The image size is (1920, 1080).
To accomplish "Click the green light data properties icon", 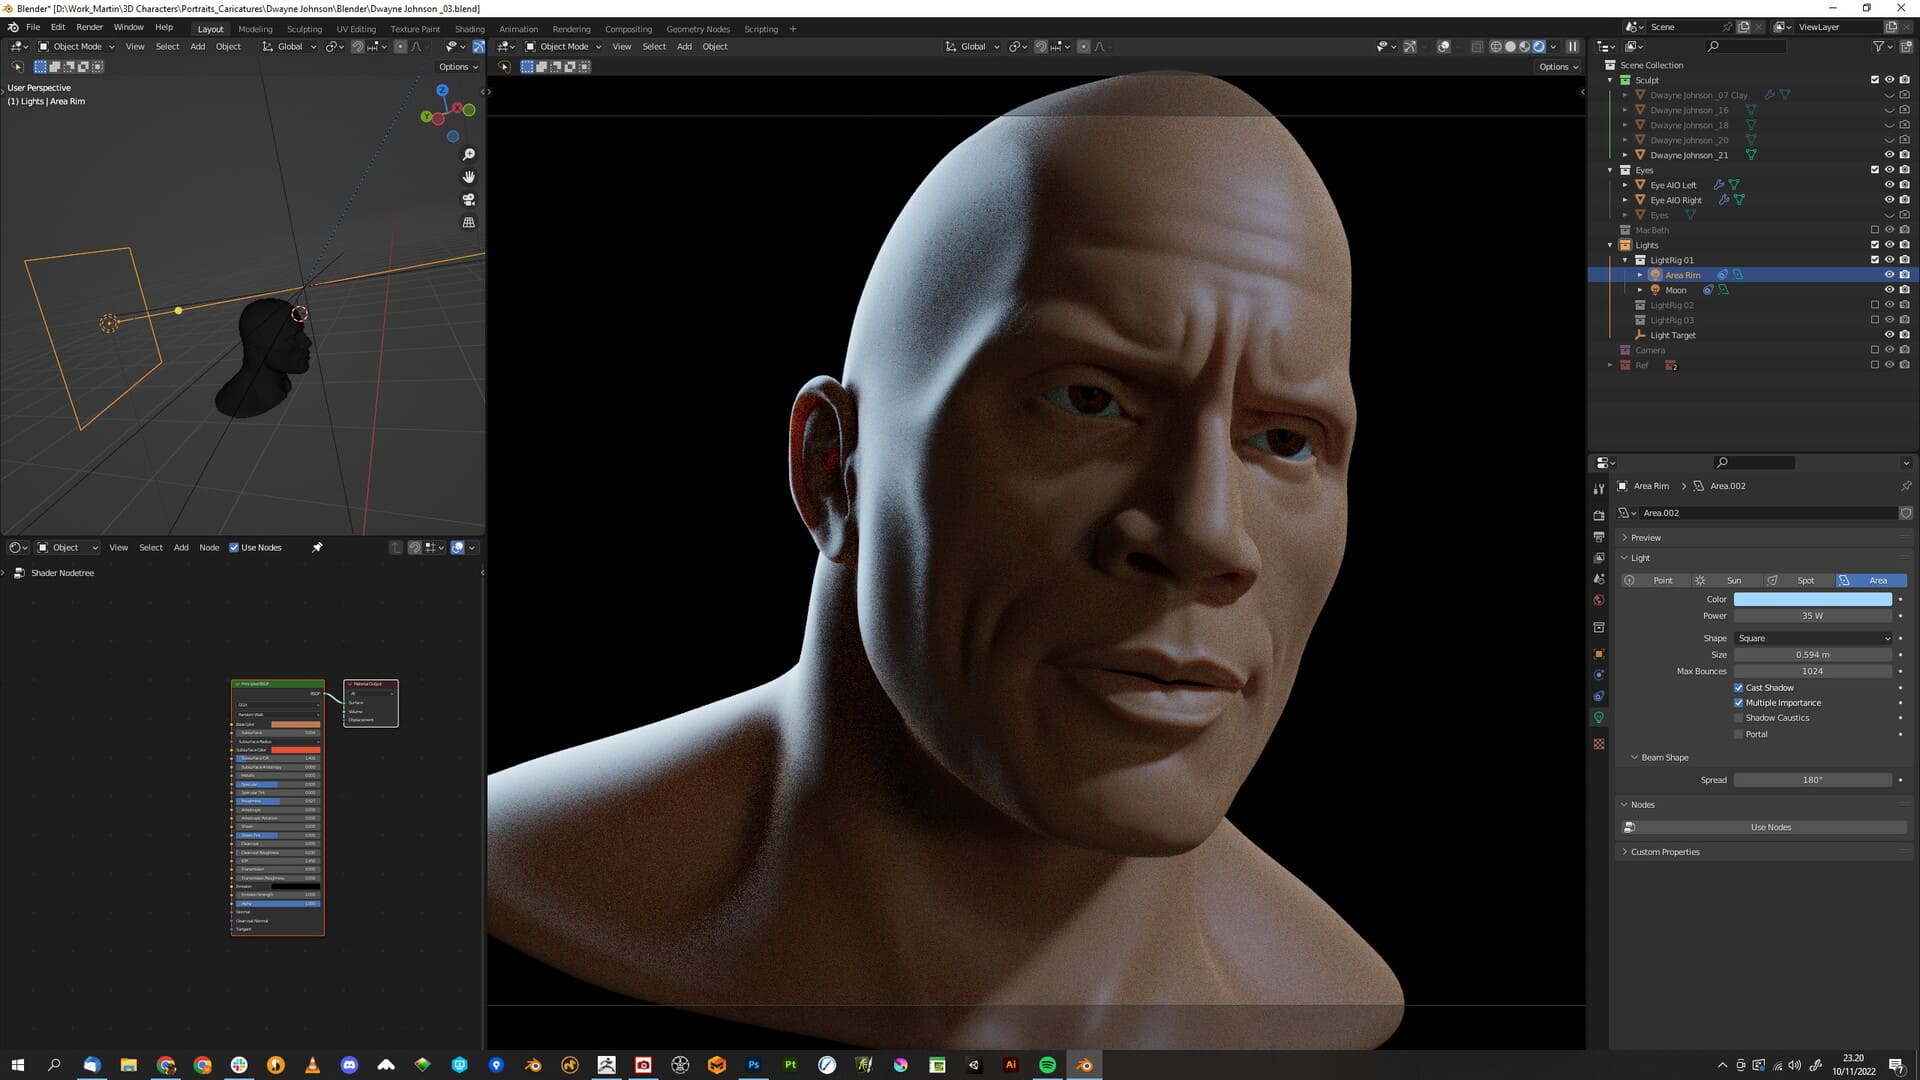I will (x=1599, y=717).
